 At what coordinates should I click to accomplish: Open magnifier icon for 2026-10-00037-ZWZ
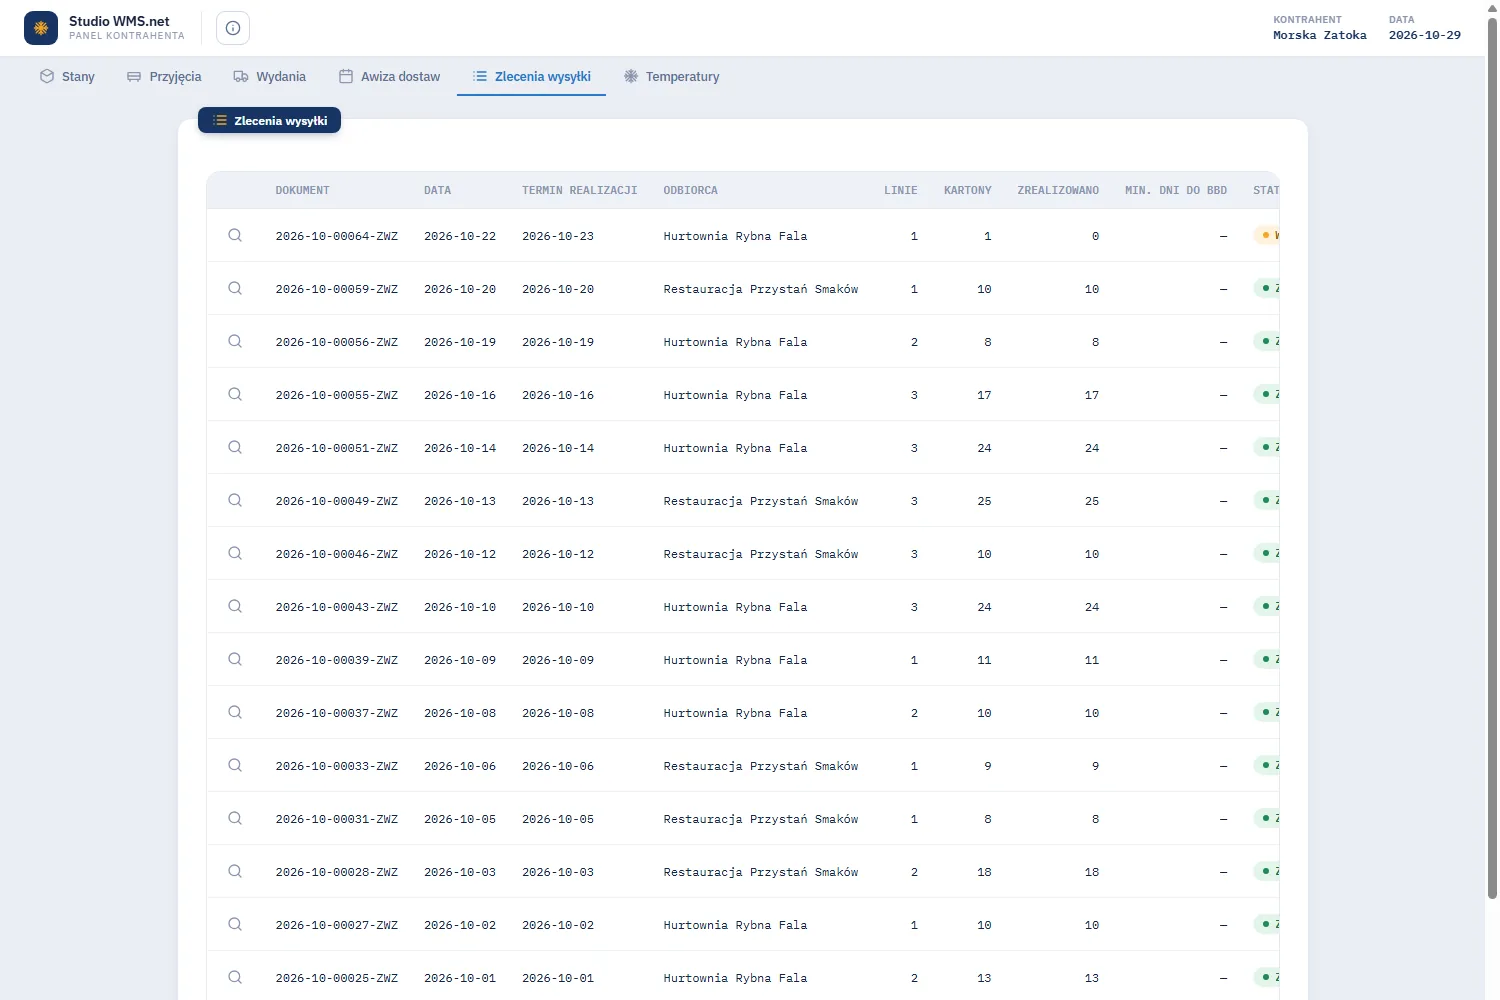coord(235,712)
